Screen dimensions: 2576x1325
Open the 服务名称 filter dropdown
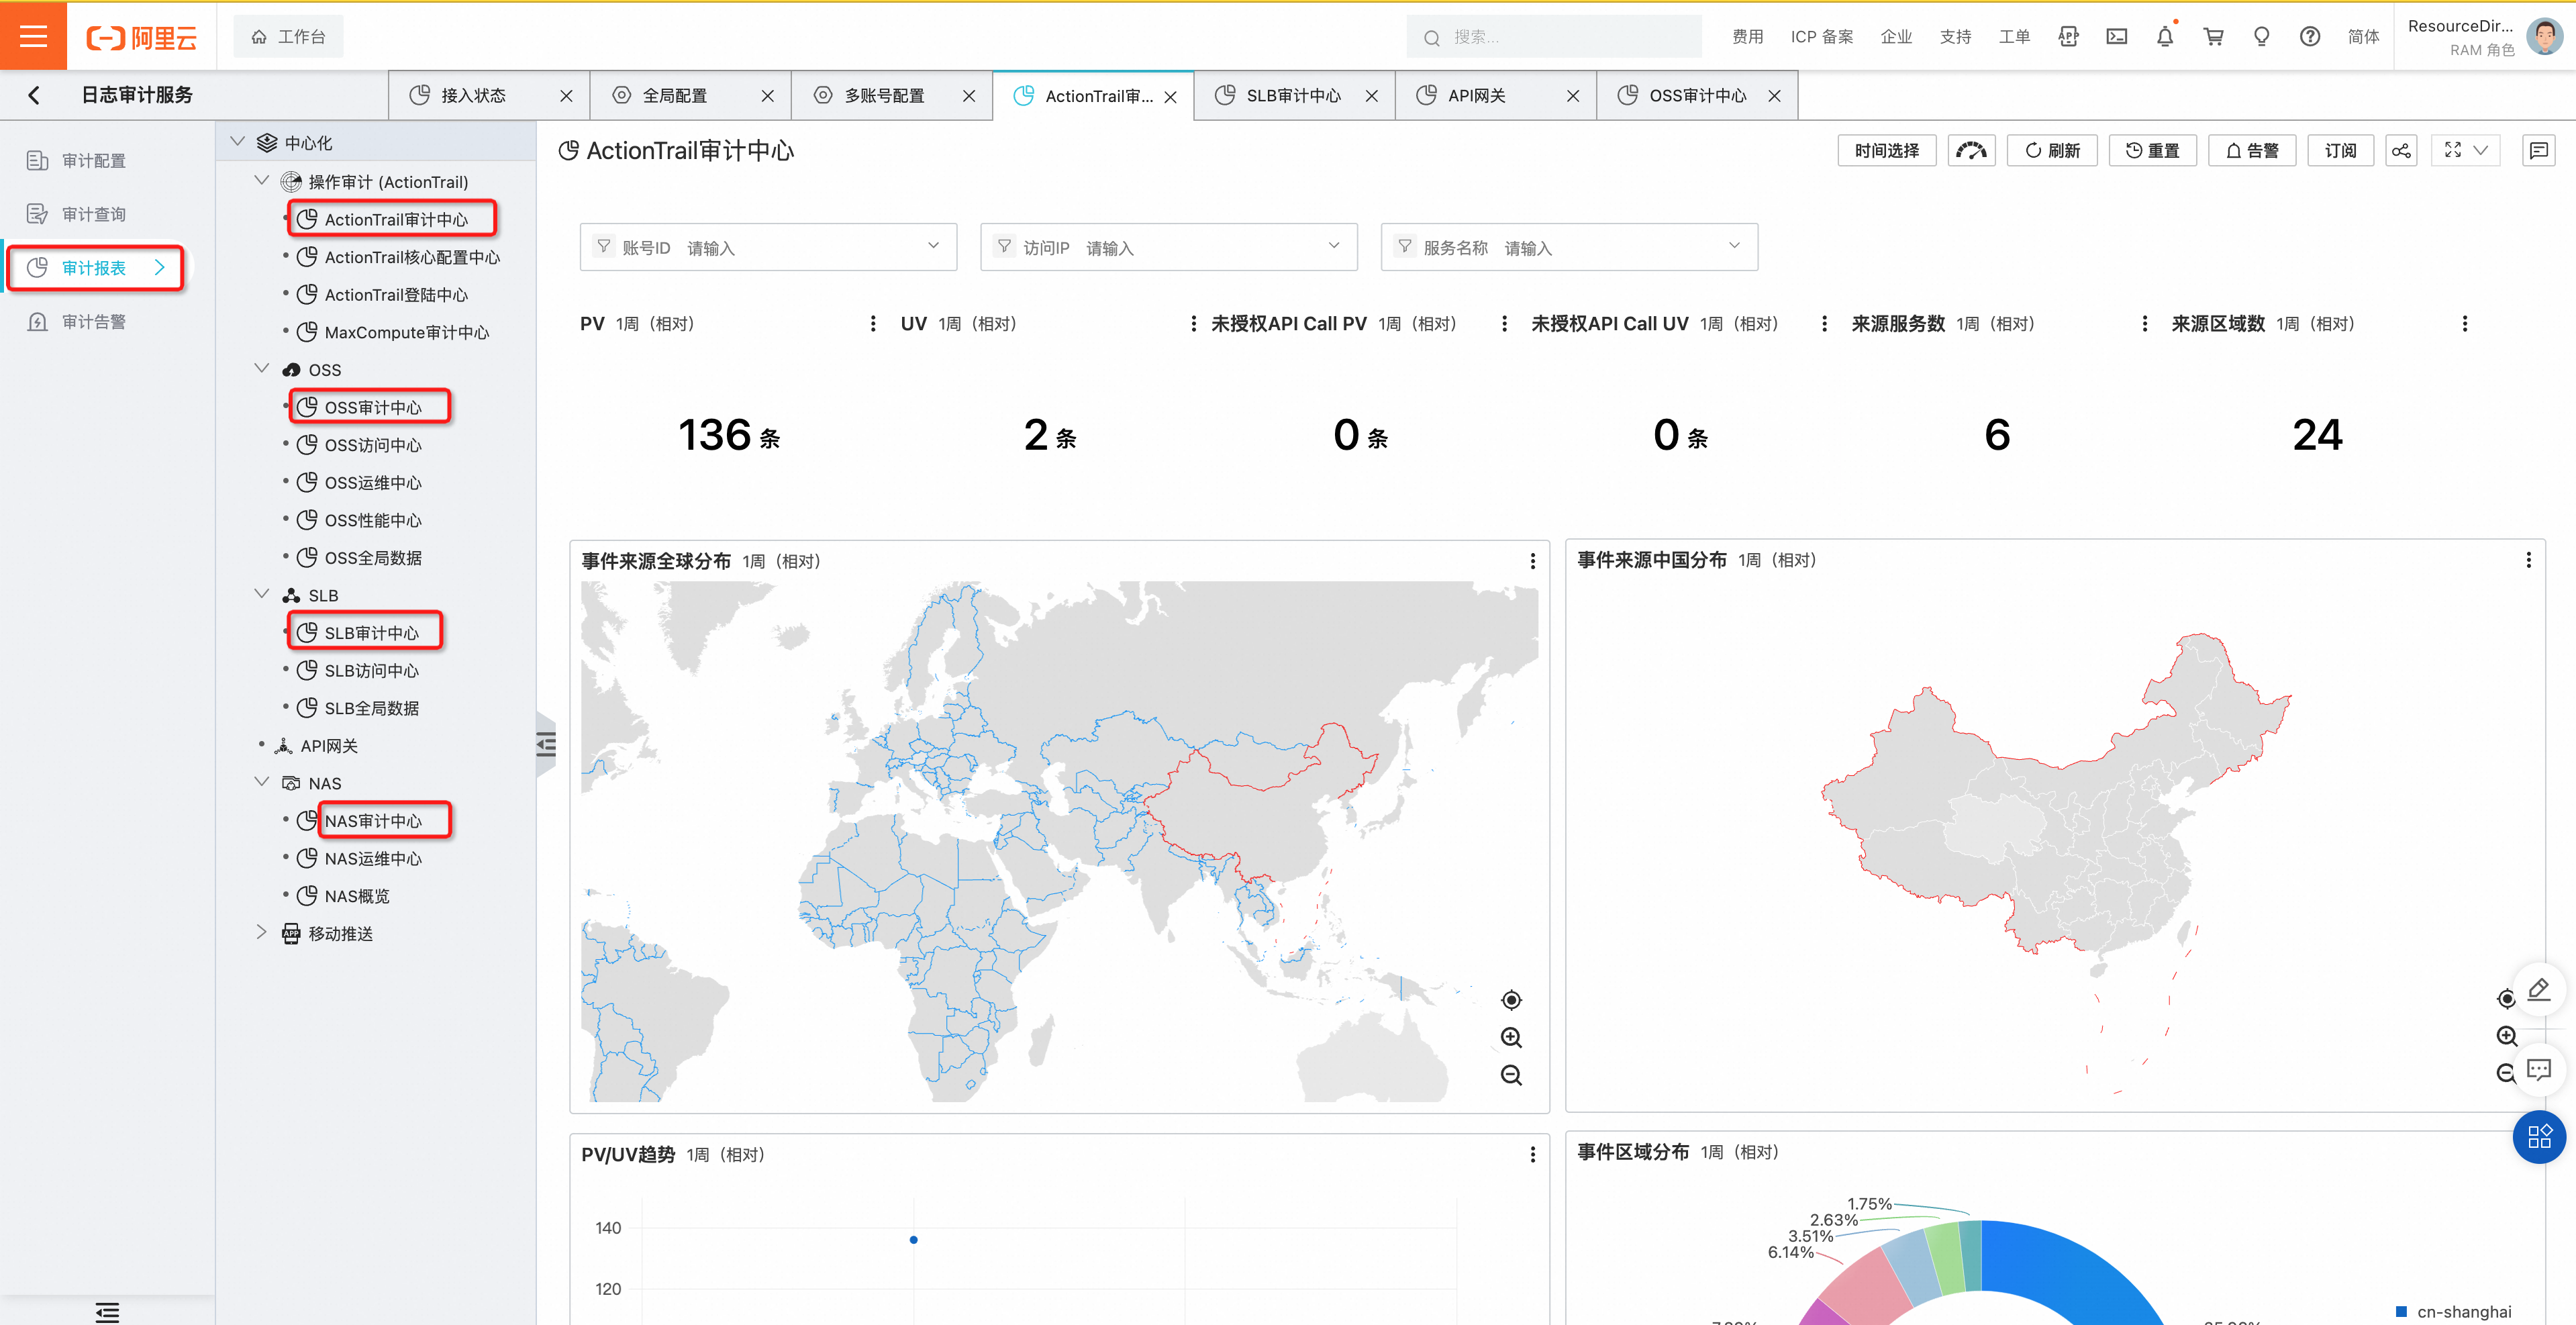(1569, 247)
